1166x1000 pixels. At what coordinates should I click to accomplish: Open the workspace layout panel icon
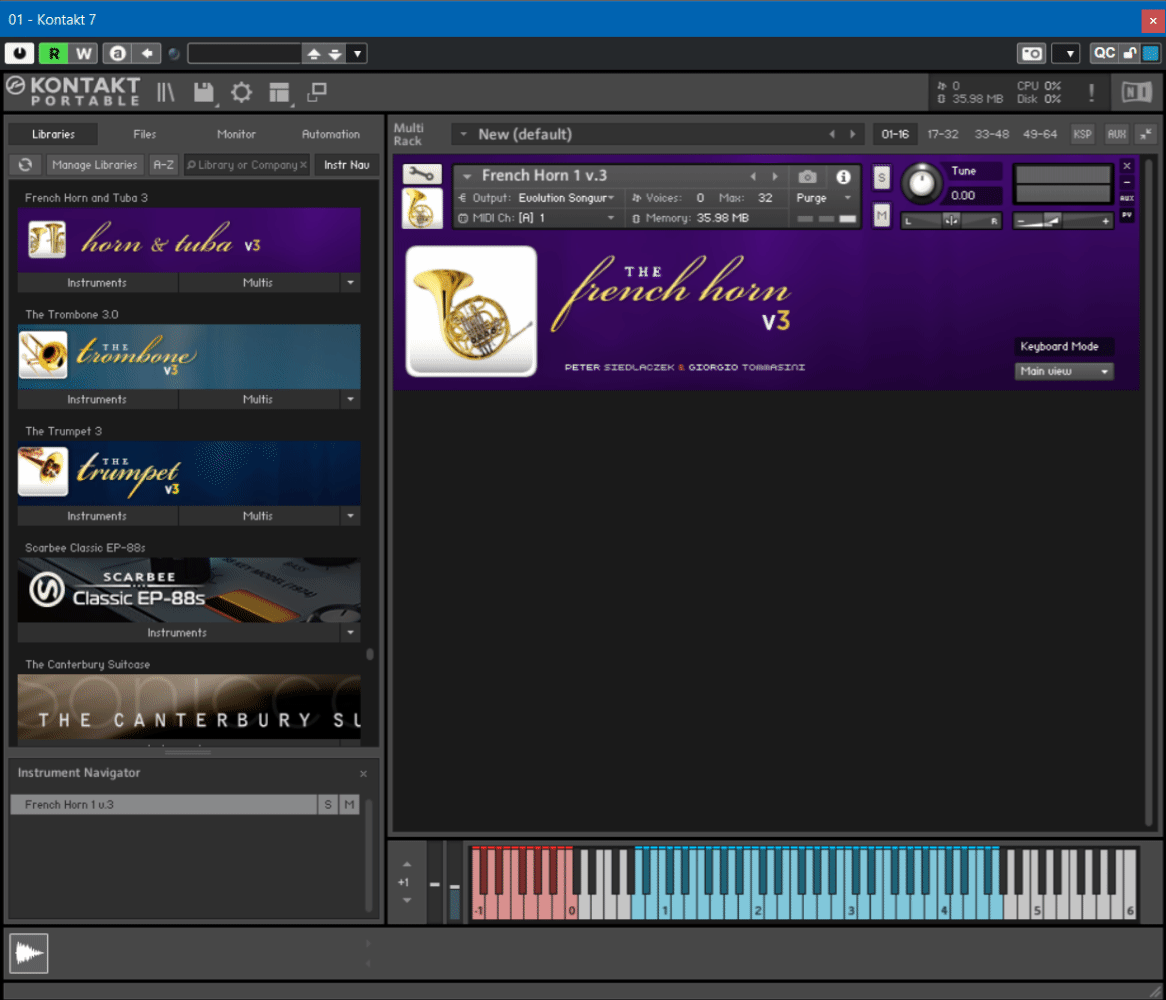click(279, 92)
